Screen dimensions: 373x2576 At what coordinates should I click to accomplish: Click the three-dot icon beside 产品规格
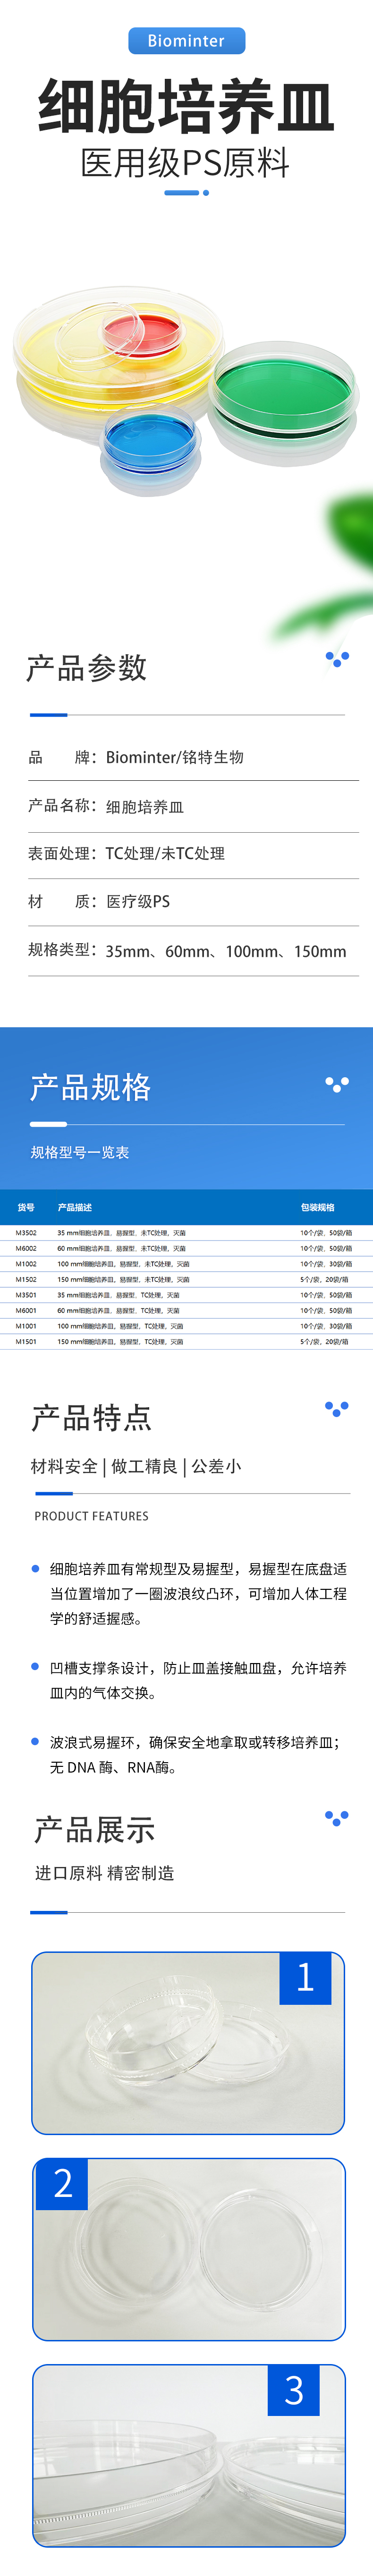tap(337, 1084)
